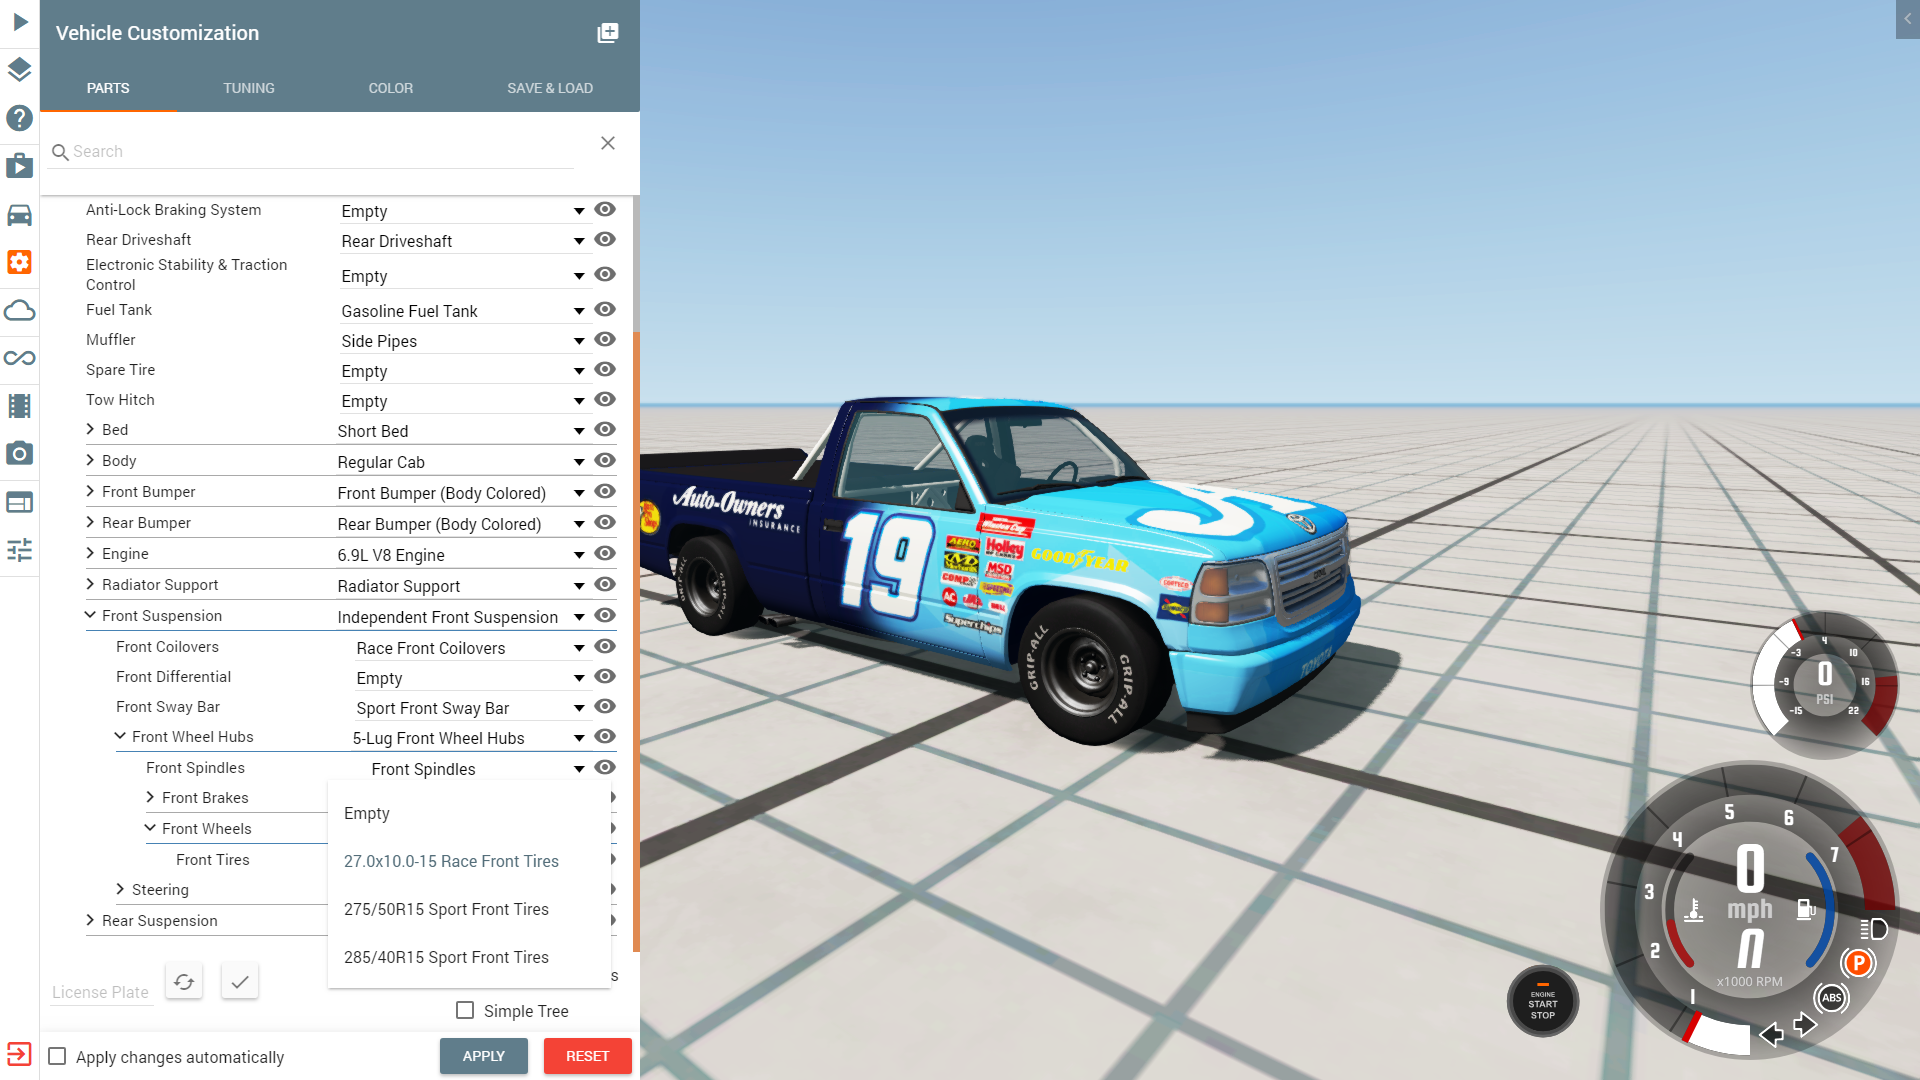This screenshot has height=1080, width=1920.
Task: Click the Front Tires tree row
Action: 213,860
